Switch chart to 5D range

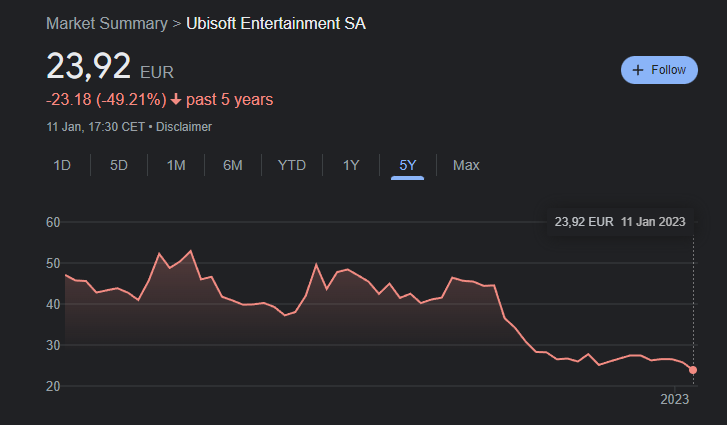[119, 165]
